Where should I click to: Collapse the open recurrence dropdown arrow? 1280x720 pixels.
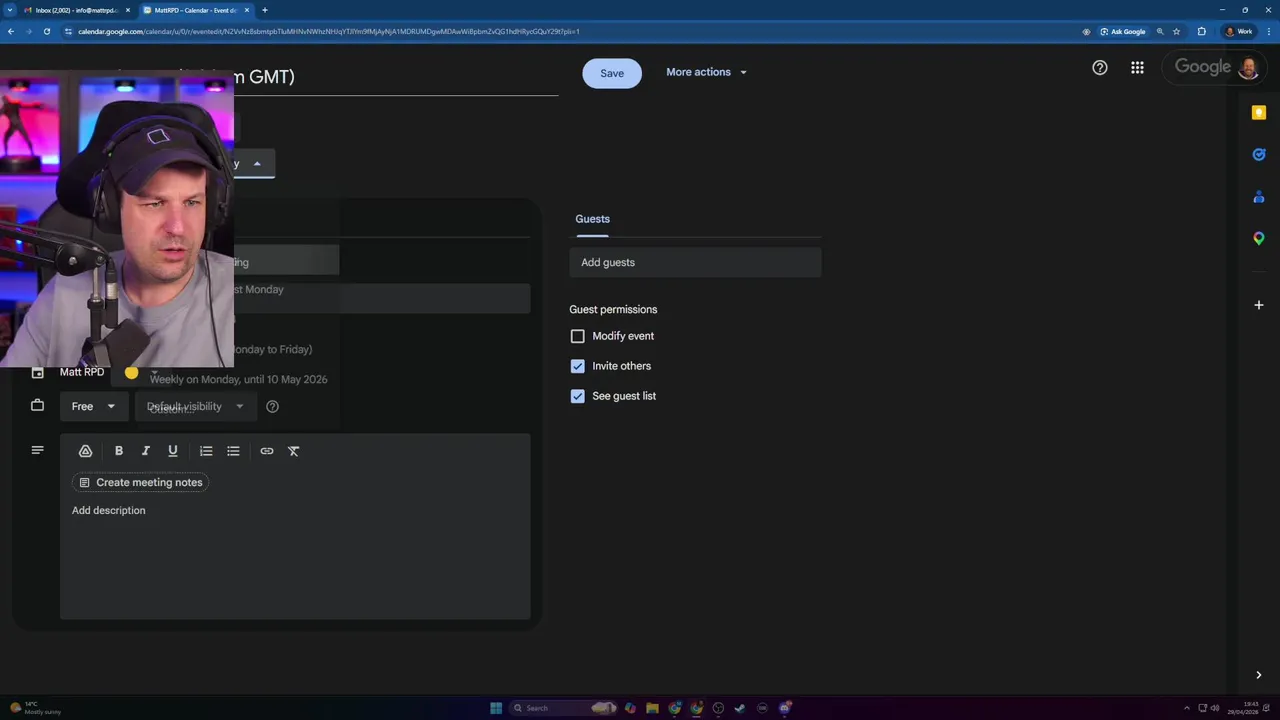pos(257,164)
